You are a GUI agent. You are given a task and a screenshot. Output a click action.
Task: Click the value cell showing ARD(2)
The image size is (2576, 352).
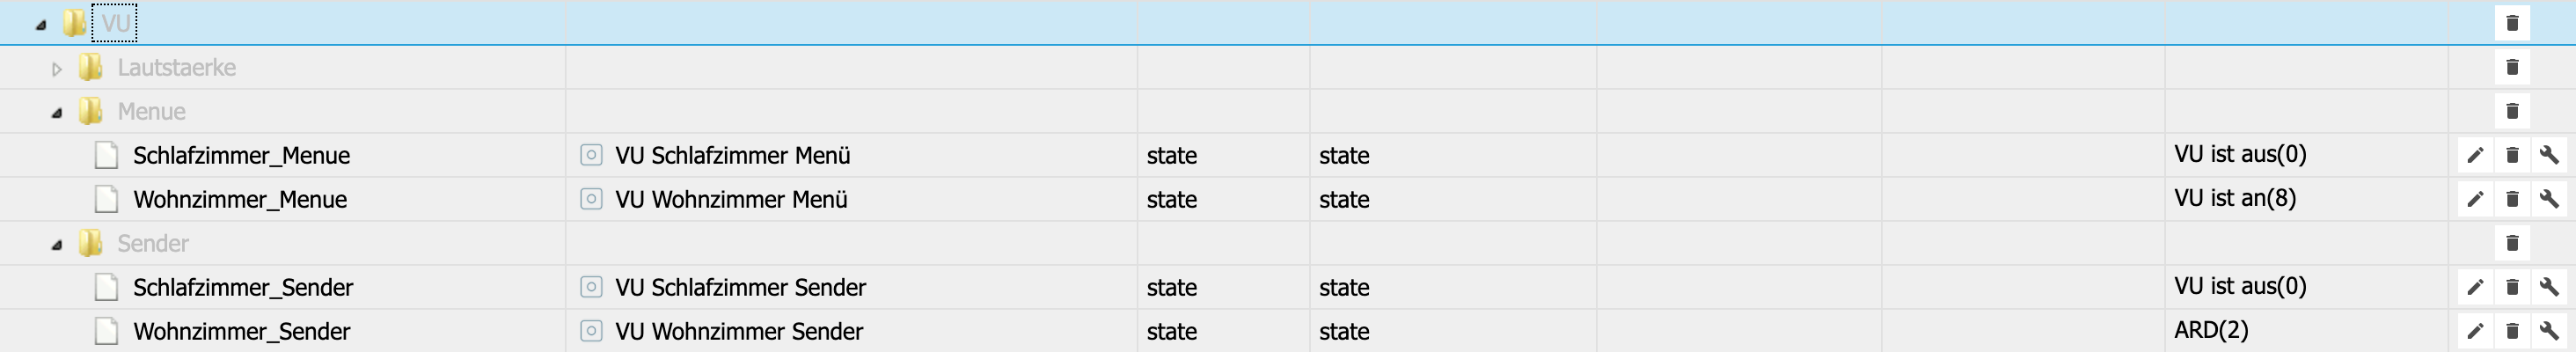(x=2306, y=331)
